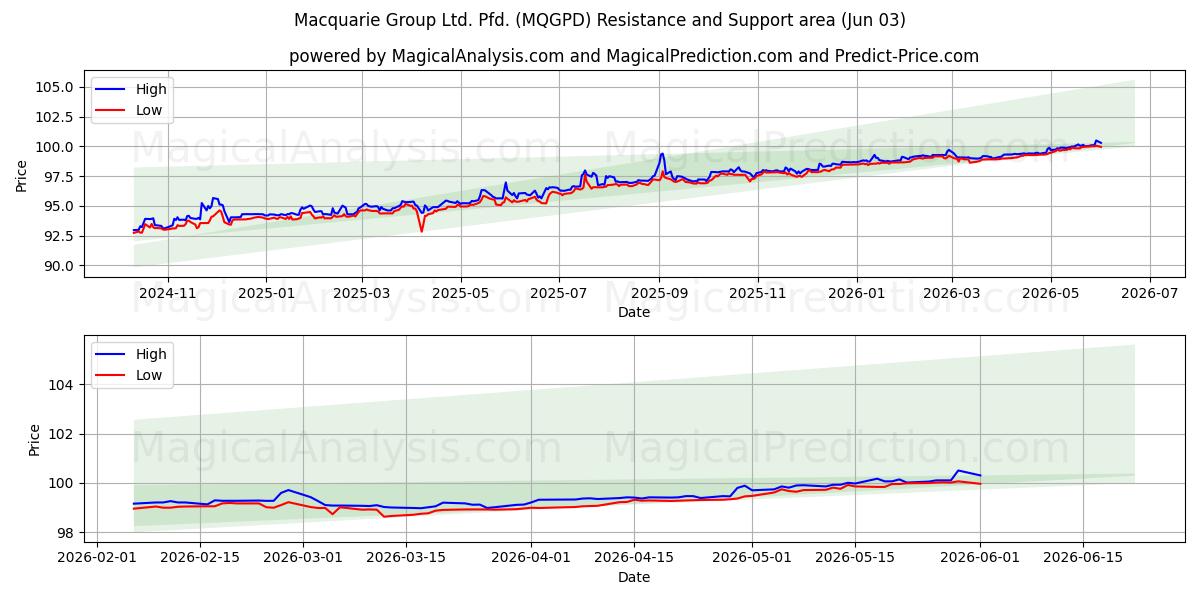Click the final High peak in bottom chart

coord(958,470)
